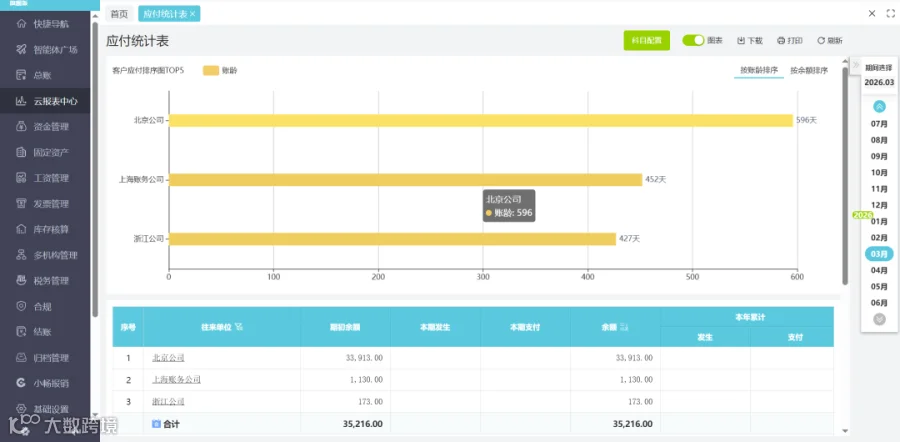Screen dimensions: 900x442
Task: Click the 下载 download icon
Action: pyautogui.click(x=741, y=41)
